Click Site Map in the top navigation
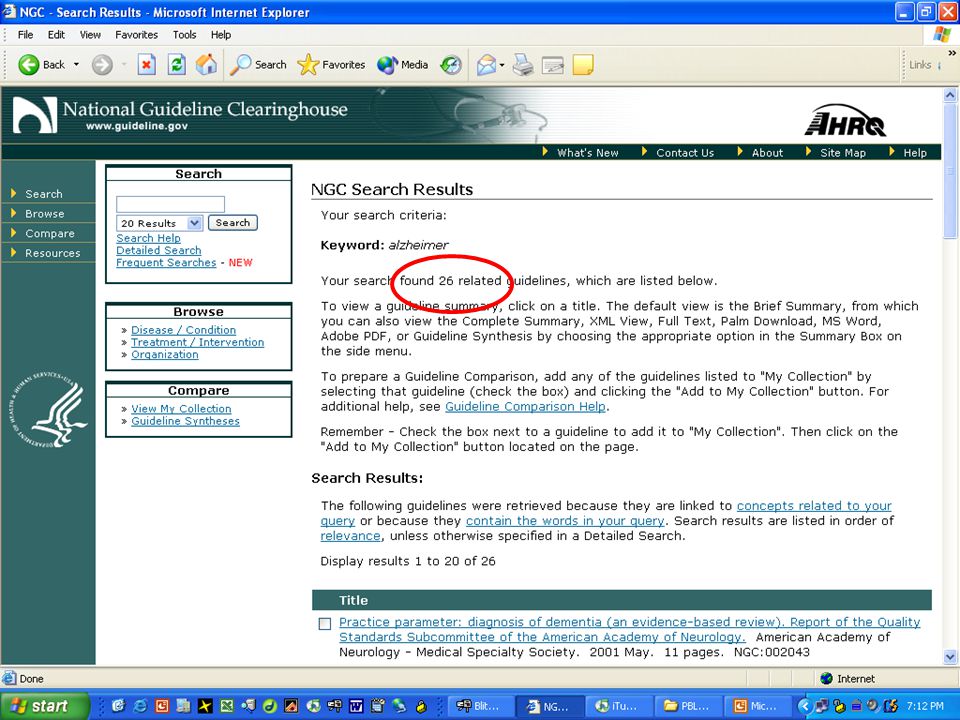Viewport: 960px width, 720px height. [842, 153]
